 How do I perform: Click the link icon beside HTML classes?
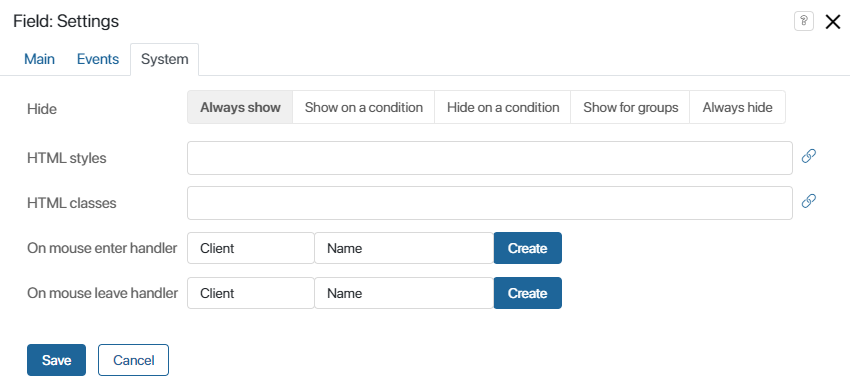tap(809, 201)
